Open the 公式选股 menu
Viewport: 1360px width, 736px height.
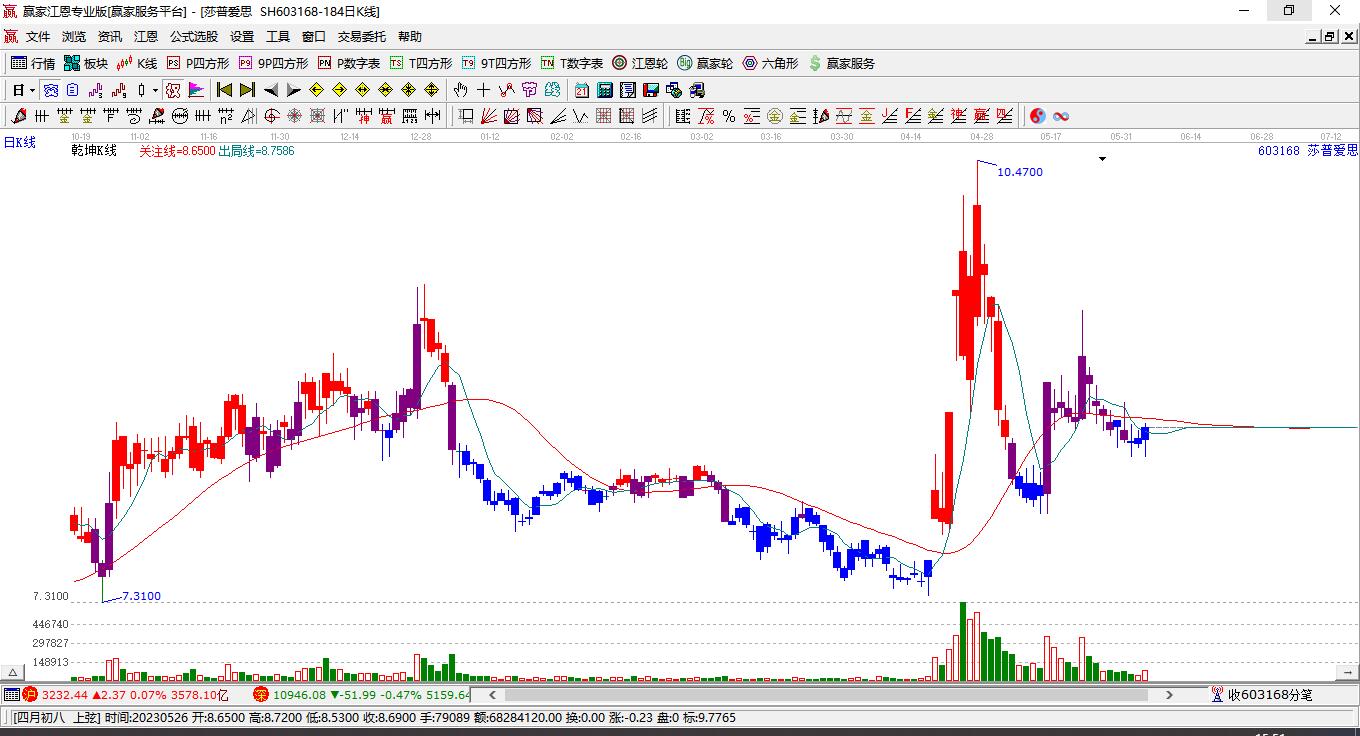tap(194, 37)
